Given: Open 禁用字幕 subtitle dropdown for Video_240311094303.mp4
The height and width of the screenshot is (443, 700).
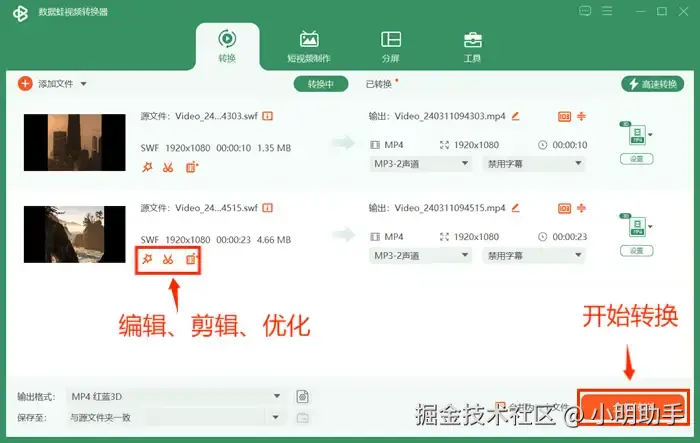Looking at the screenshot, I should point(534,164).
